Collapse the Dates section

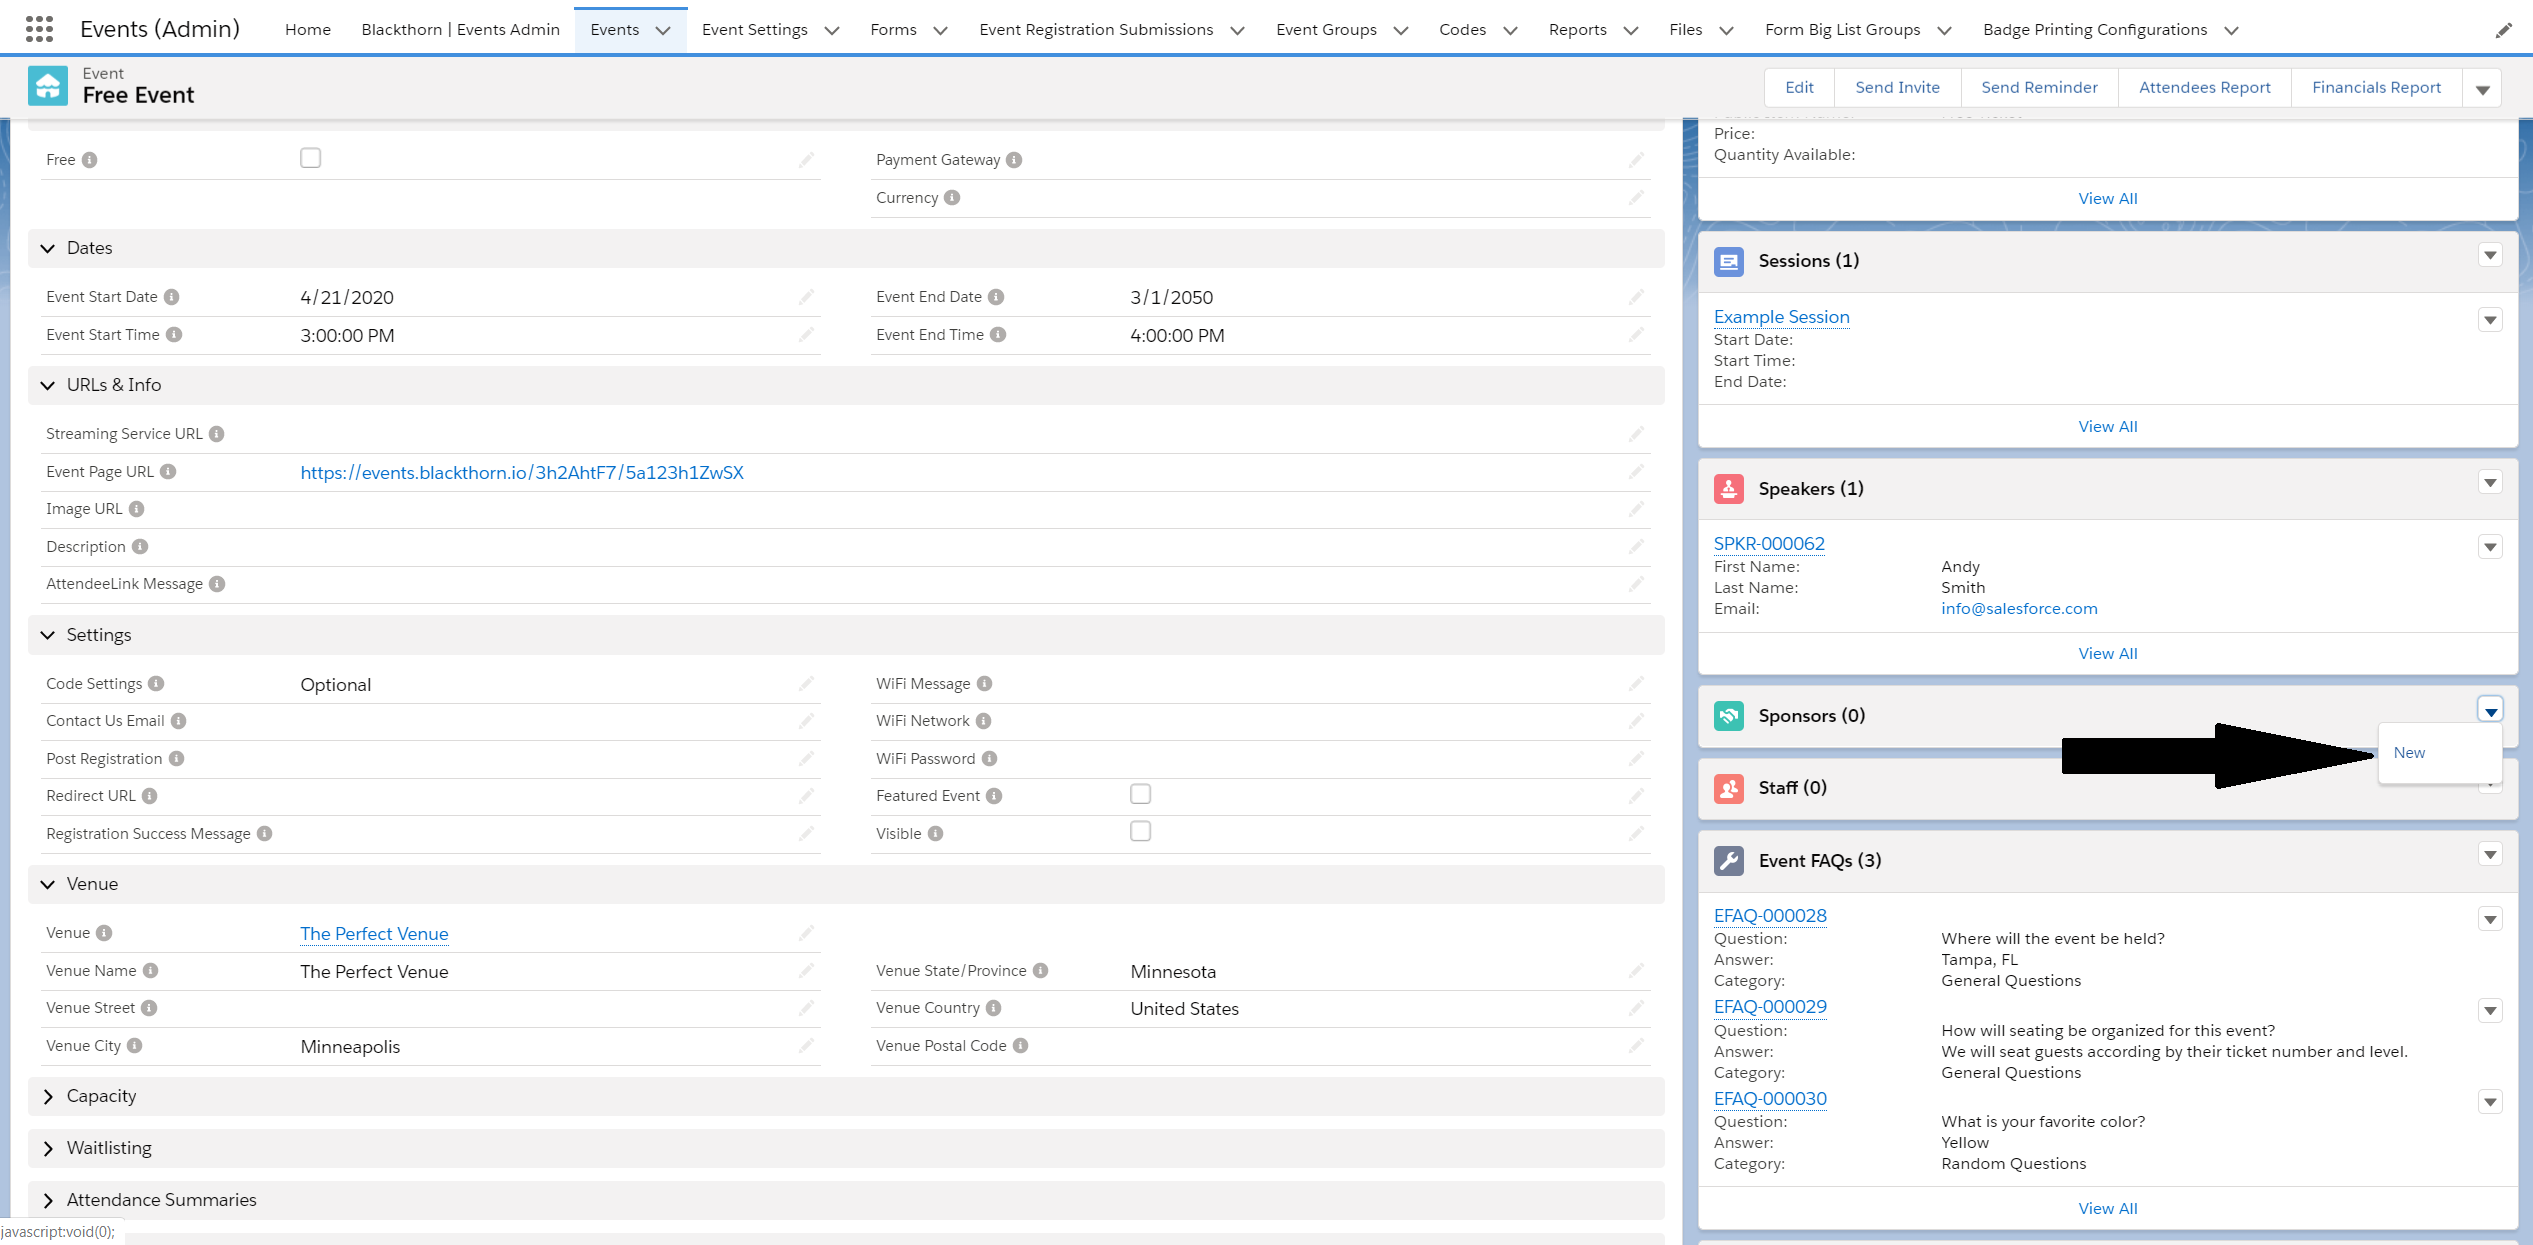click(48, 248)
